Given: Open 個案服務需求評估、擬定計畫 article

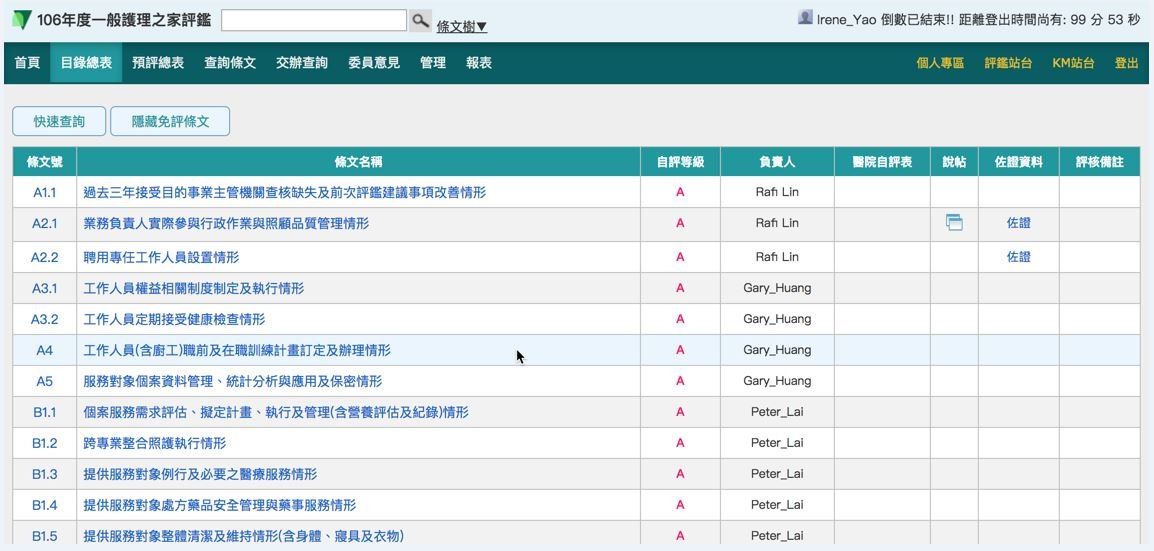Looking at the screenshot, I should (276, 412).
